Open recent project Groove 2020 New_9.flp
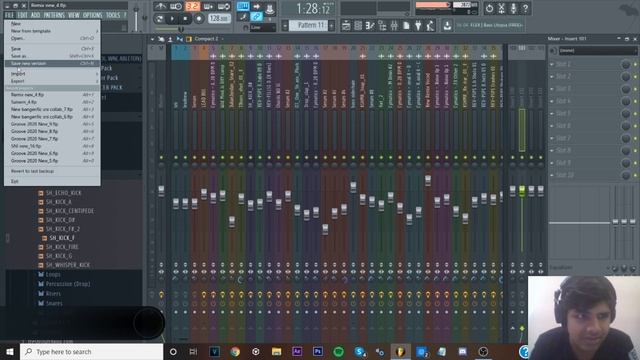 52,124
